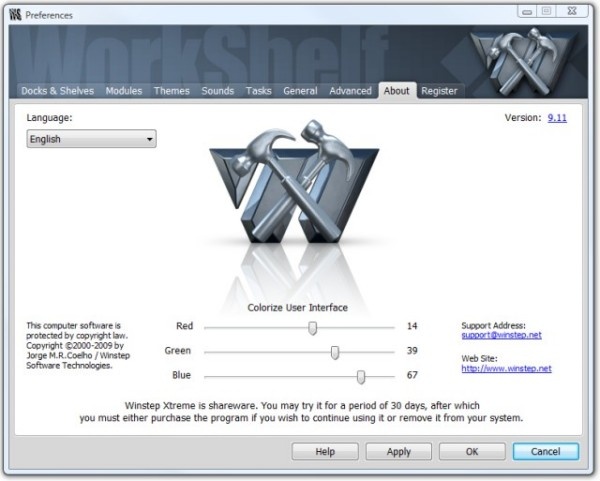Click the Green color slider handle
Viewport: 600px width, 481px height.
(335, 352)
